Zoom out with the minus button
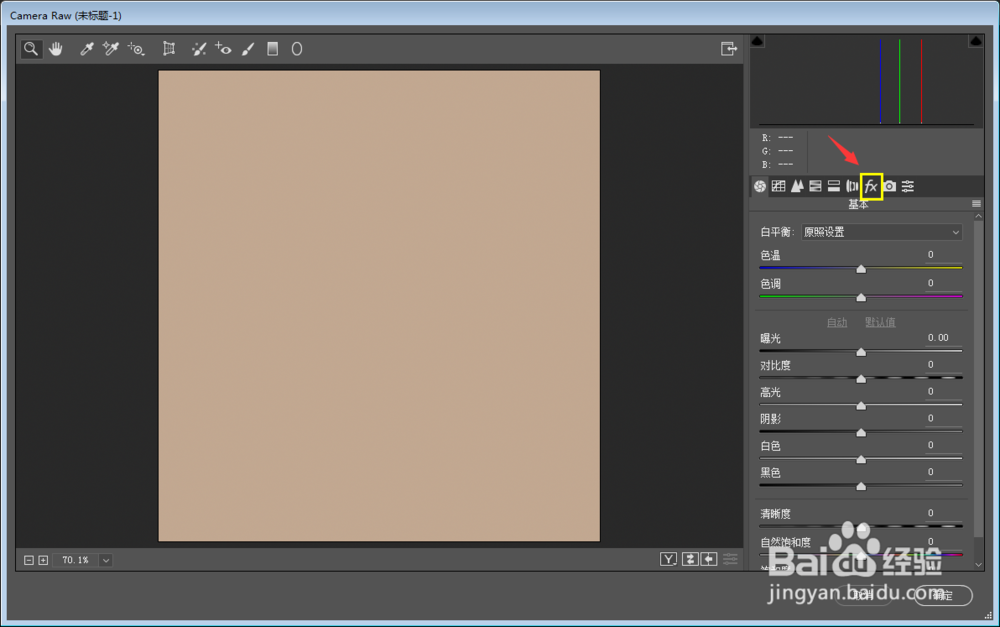The height and width of the screenshot is (627, 1000). coord(29,560)
